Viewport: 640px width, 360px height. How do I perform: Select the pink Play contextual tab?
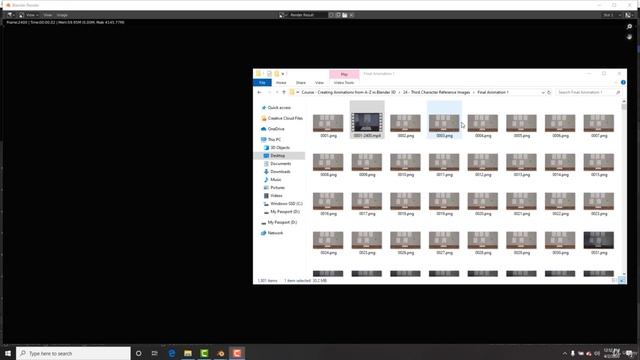coord(344,74)
